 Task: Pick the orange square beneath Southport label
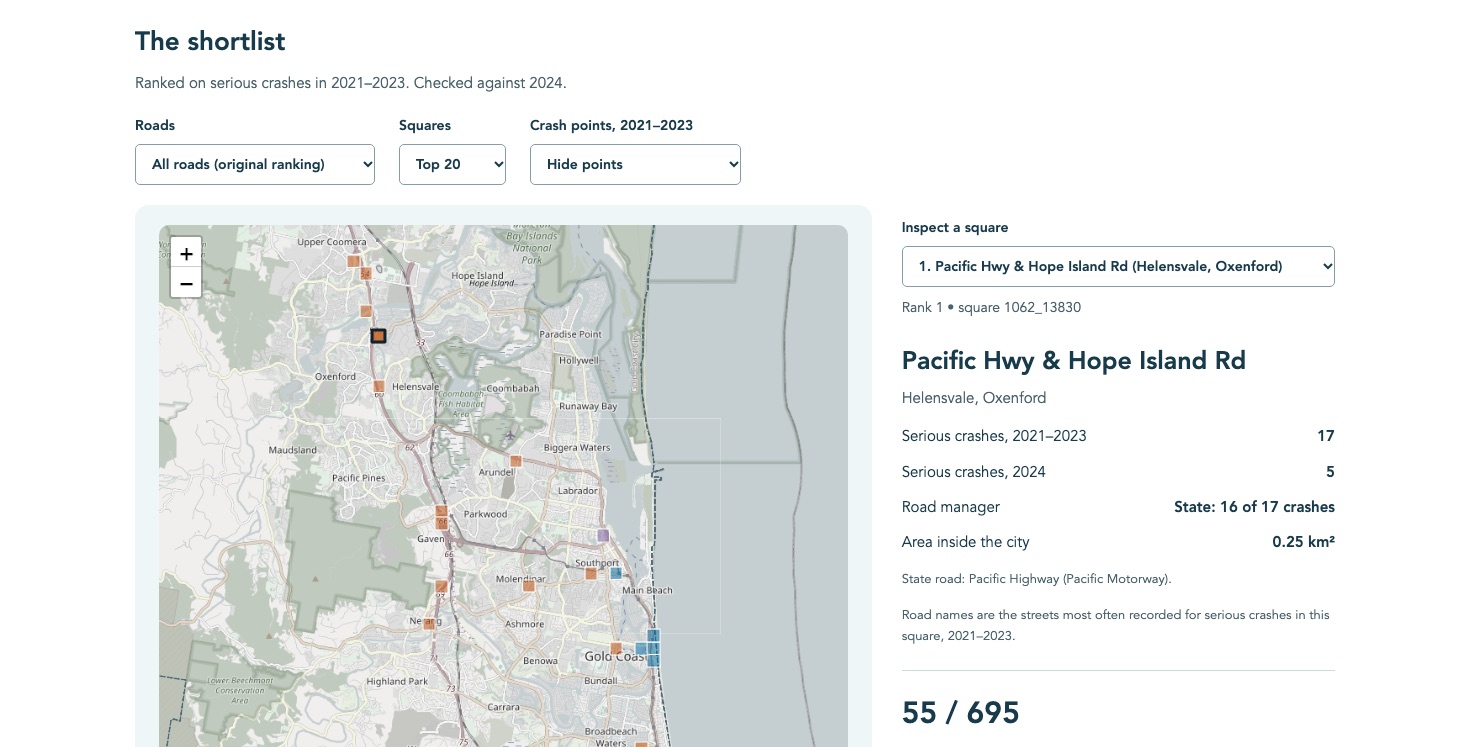pyautogui.click(x=591, y=573)
